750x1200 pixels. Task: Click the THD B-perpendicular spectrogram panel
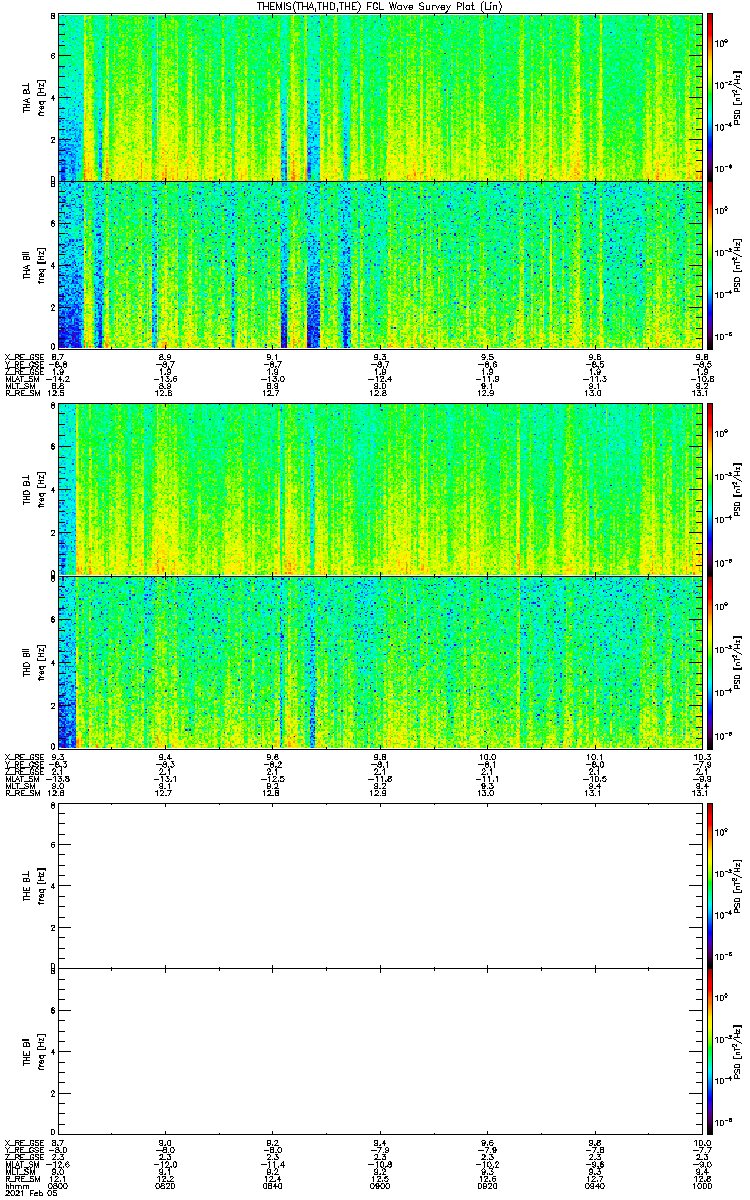381,489
